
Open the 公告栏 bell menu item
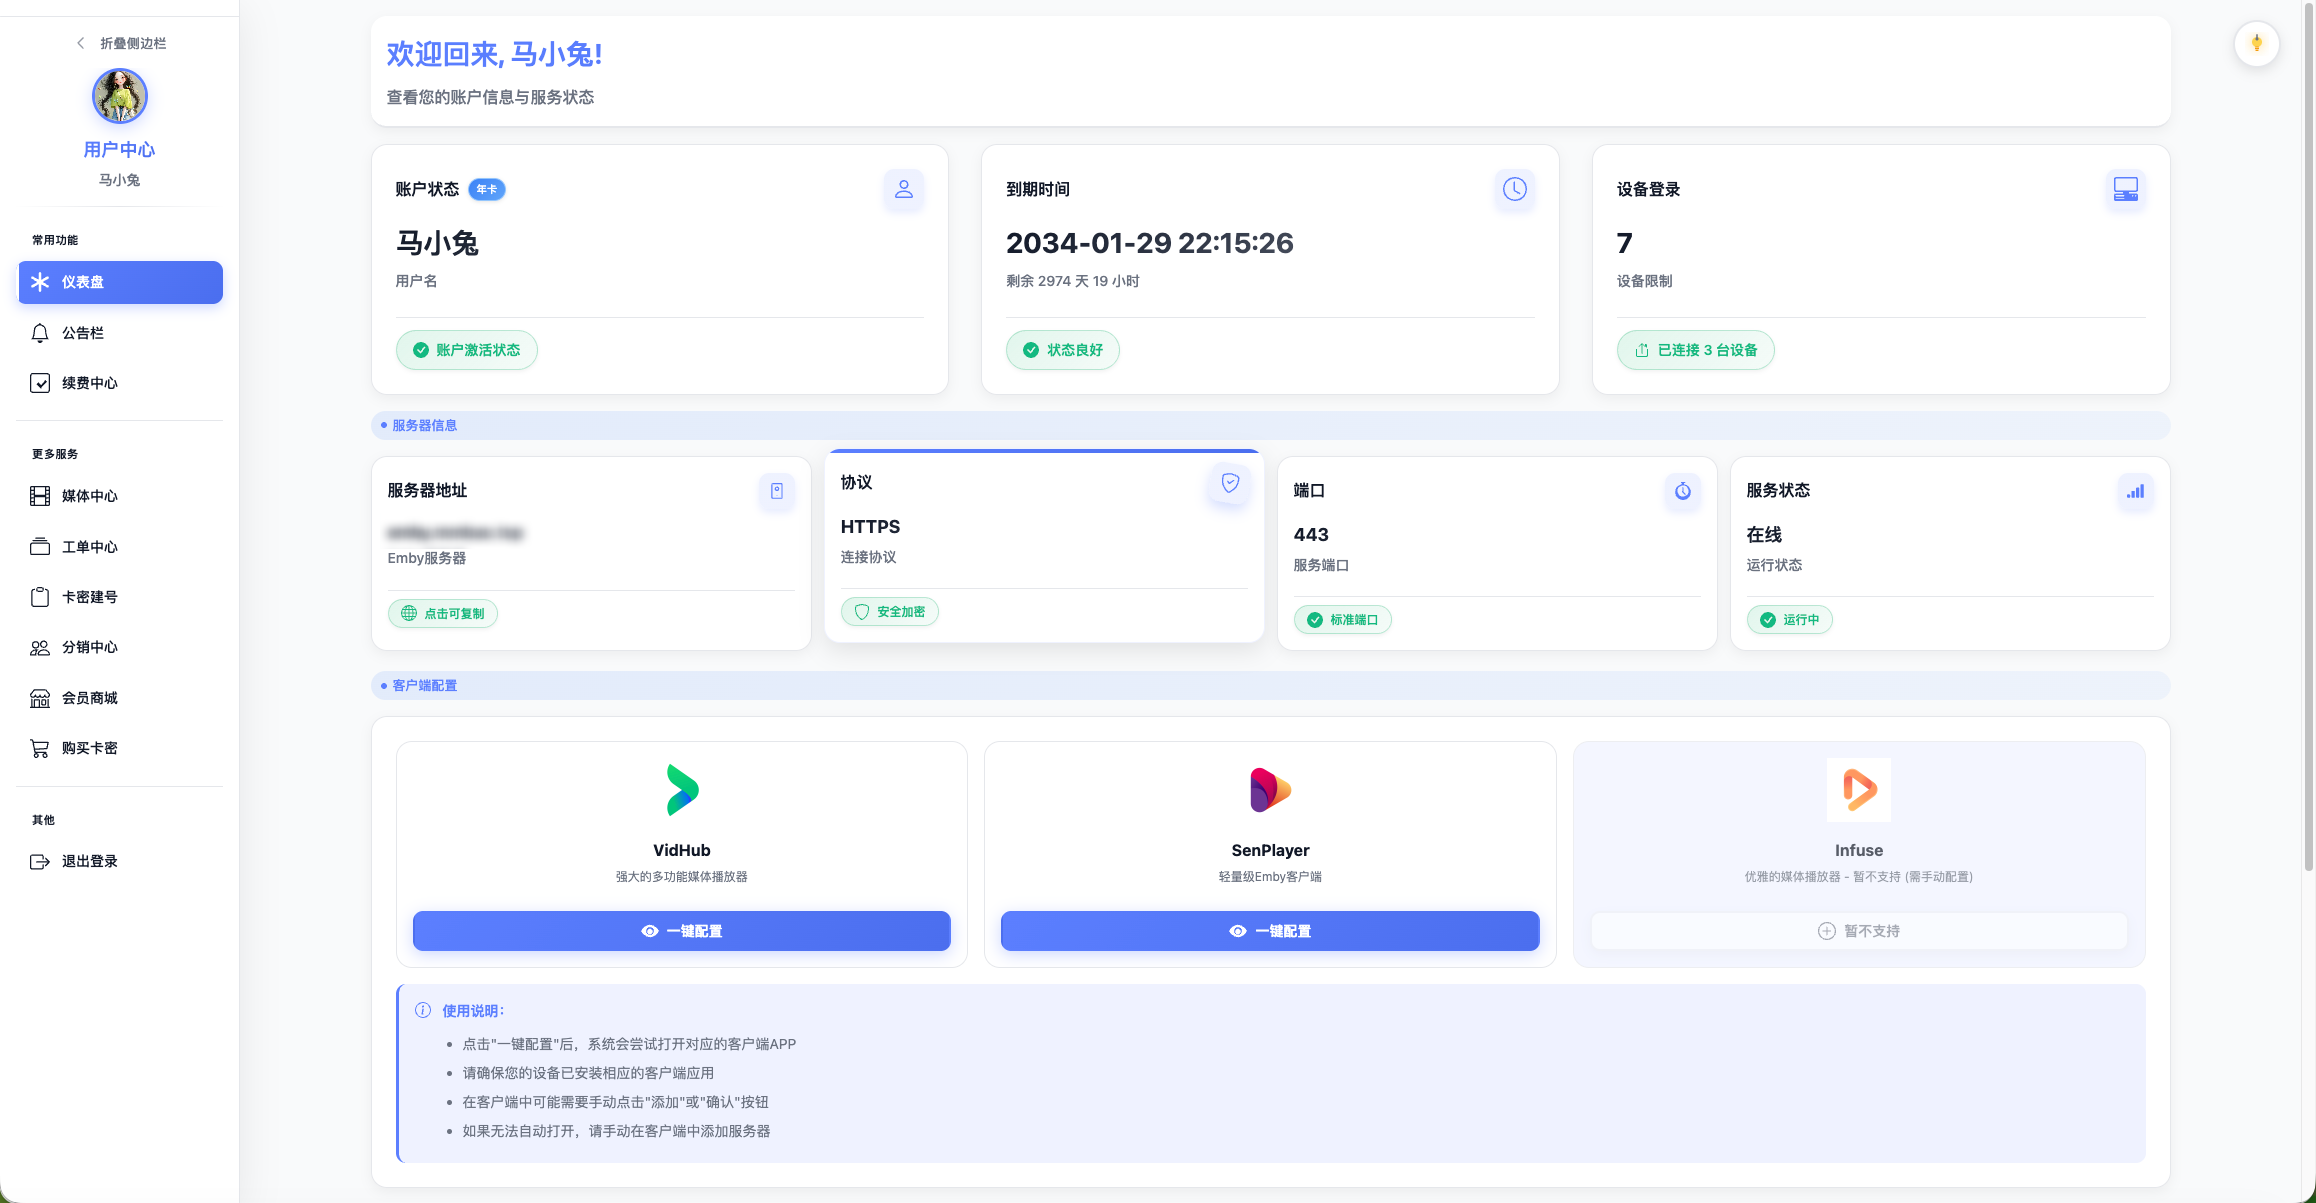(x=82, y=333)
